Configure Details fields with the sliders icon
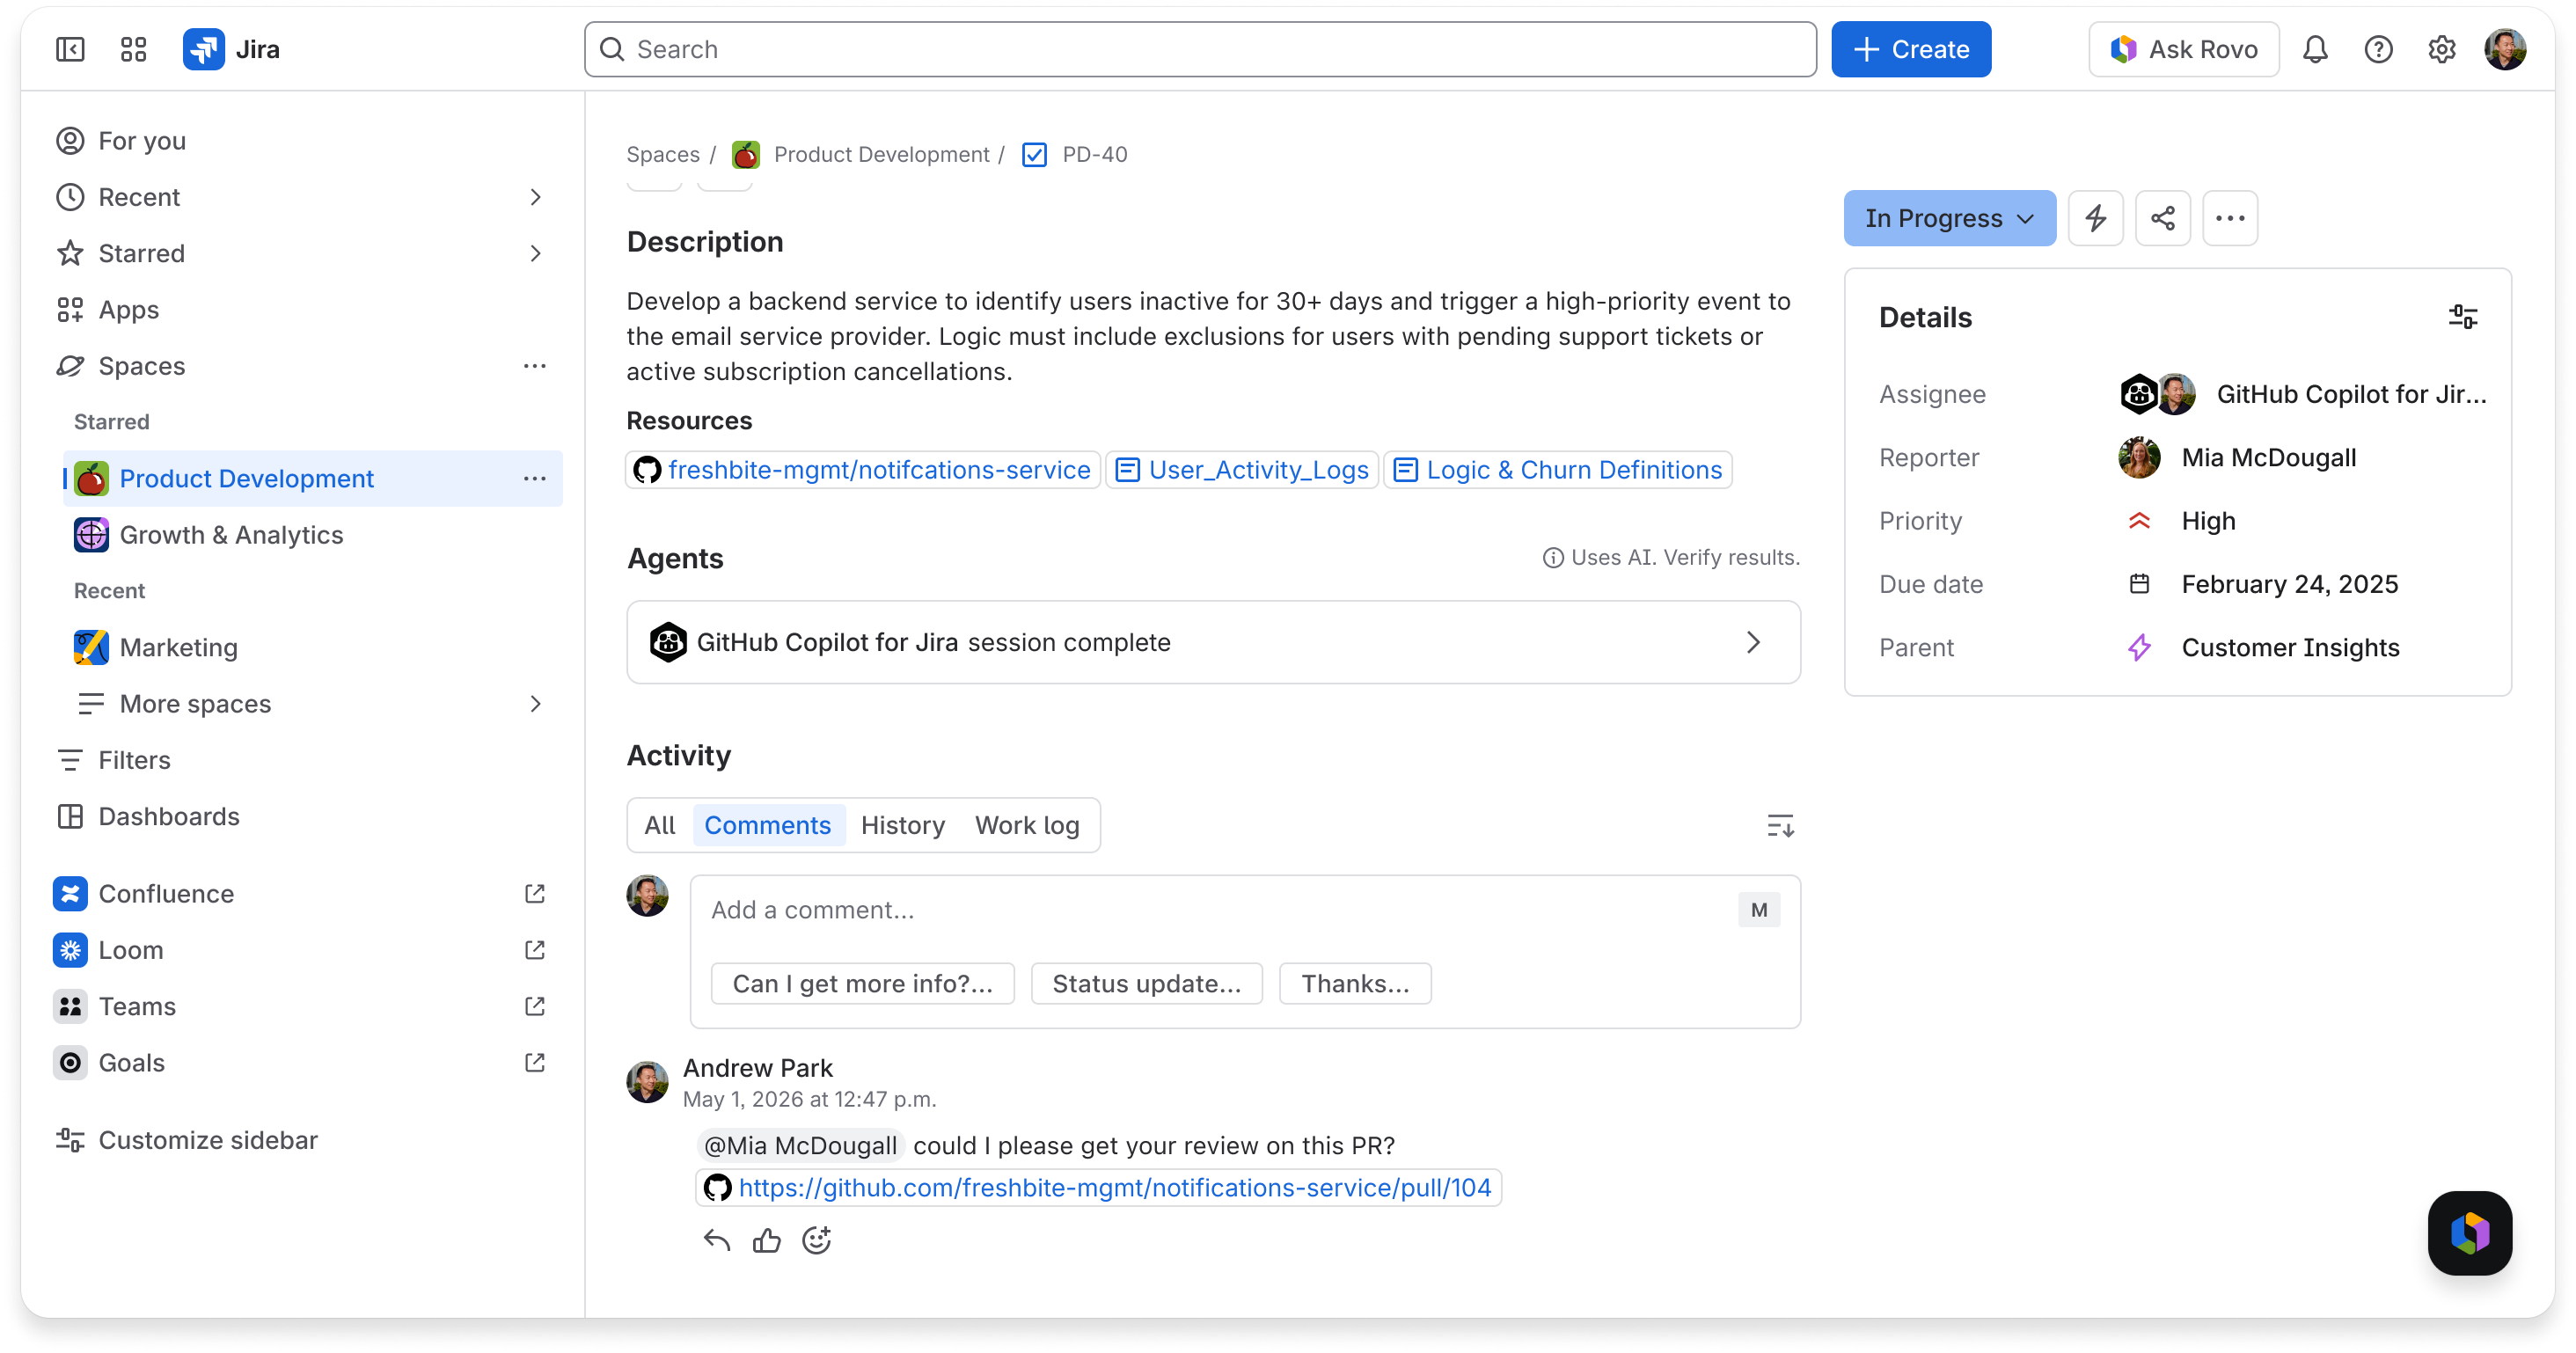The image size is (2576, 1353). point(2462,317)
